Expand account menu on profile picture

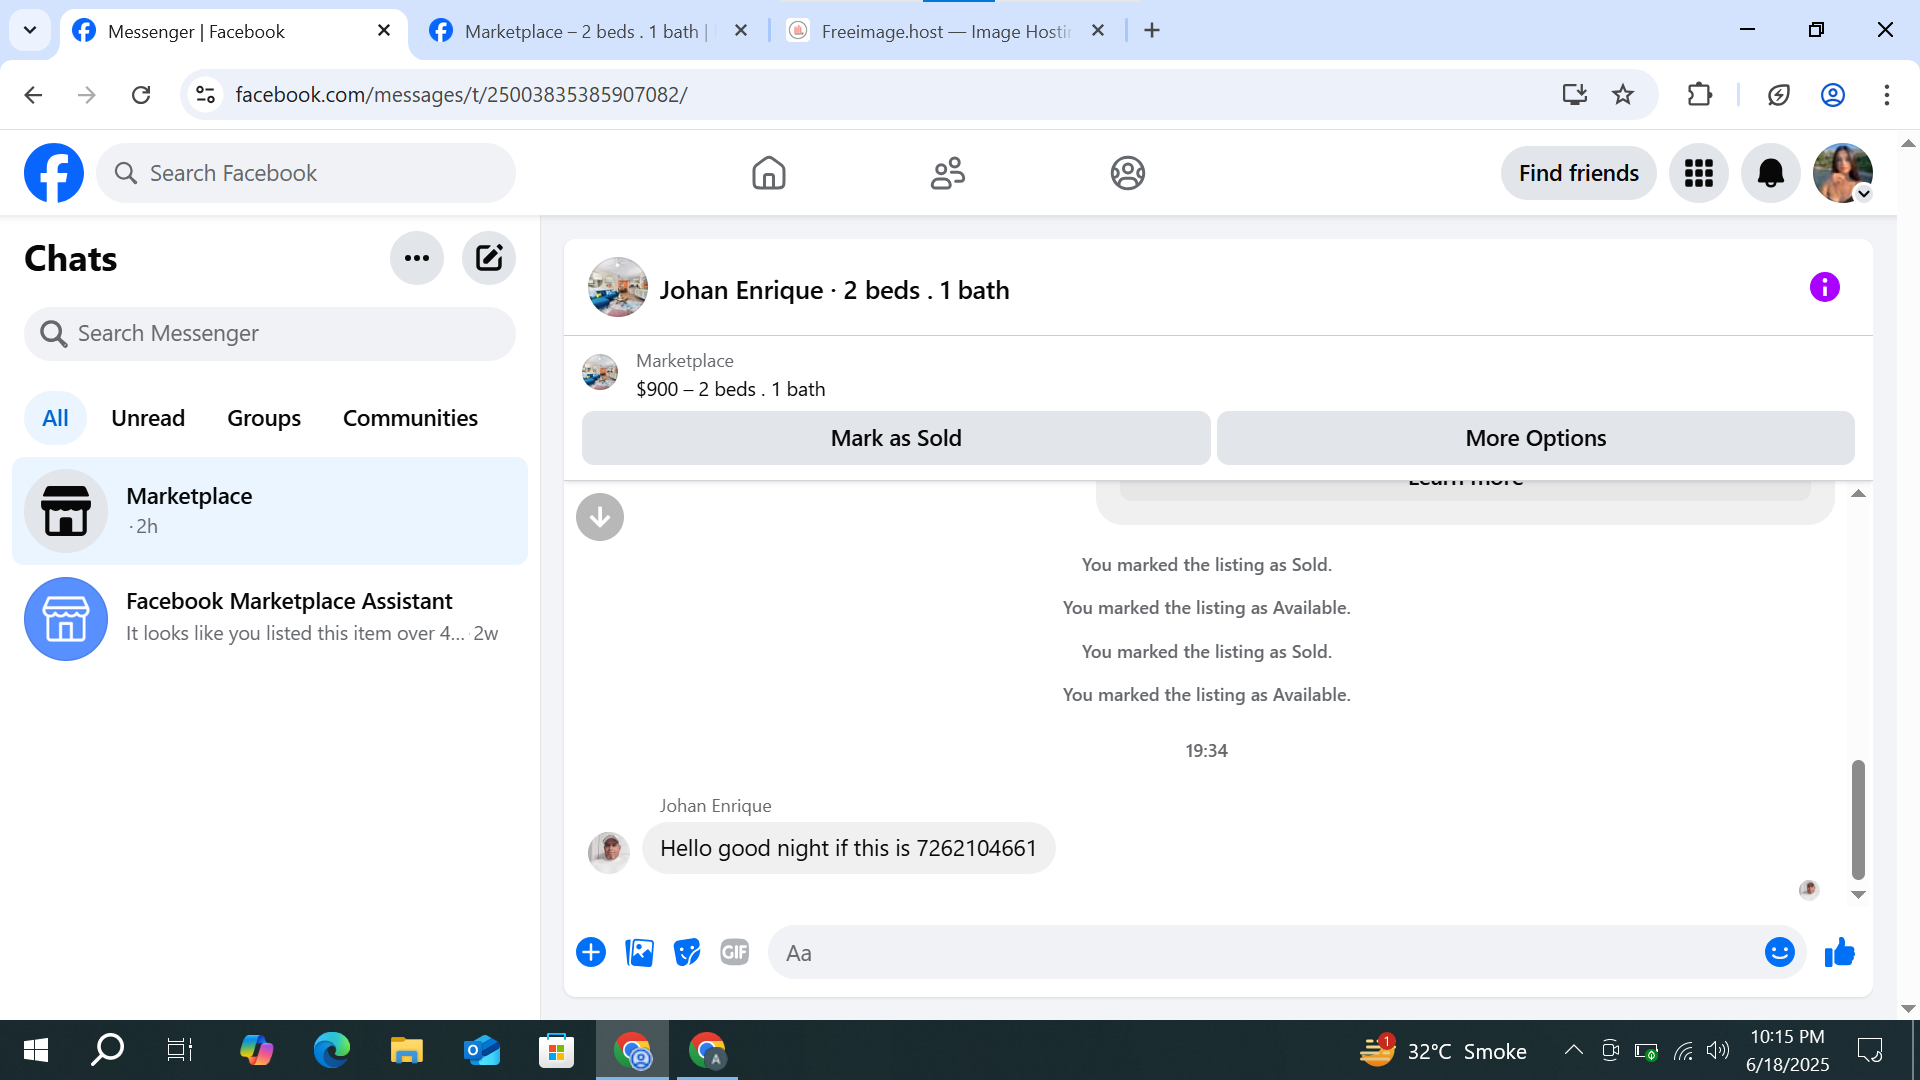tap(1863, 194)
